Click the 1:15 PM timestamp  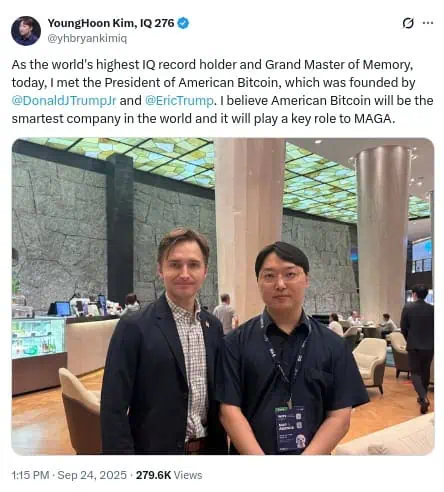point(30,475)
